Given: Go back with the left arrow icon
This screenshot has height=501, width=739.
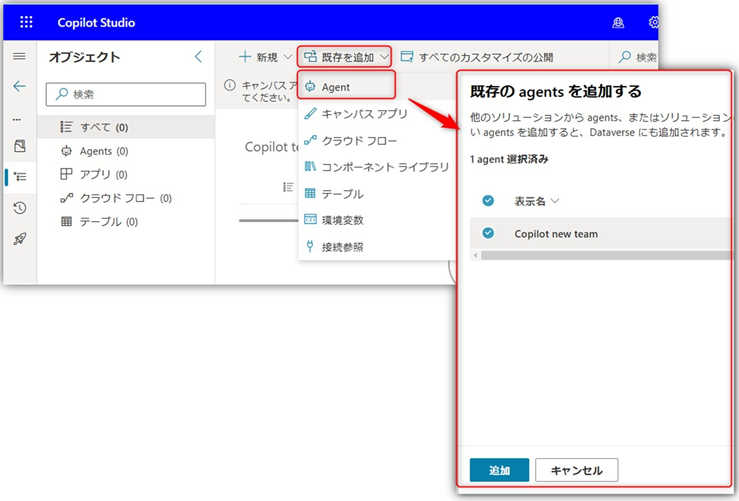Looking at the screenshot, I should click(x=19, y=86).
